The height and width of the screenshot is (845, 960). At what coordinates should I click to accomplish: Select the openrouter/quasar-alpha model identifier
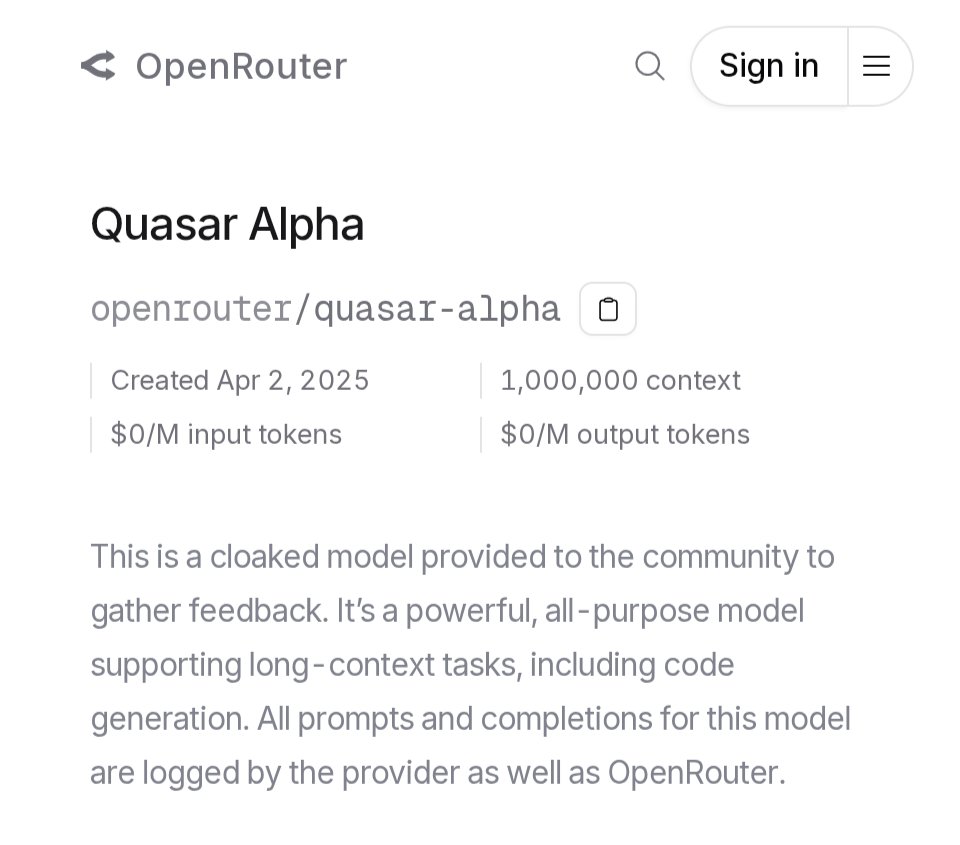326,309
